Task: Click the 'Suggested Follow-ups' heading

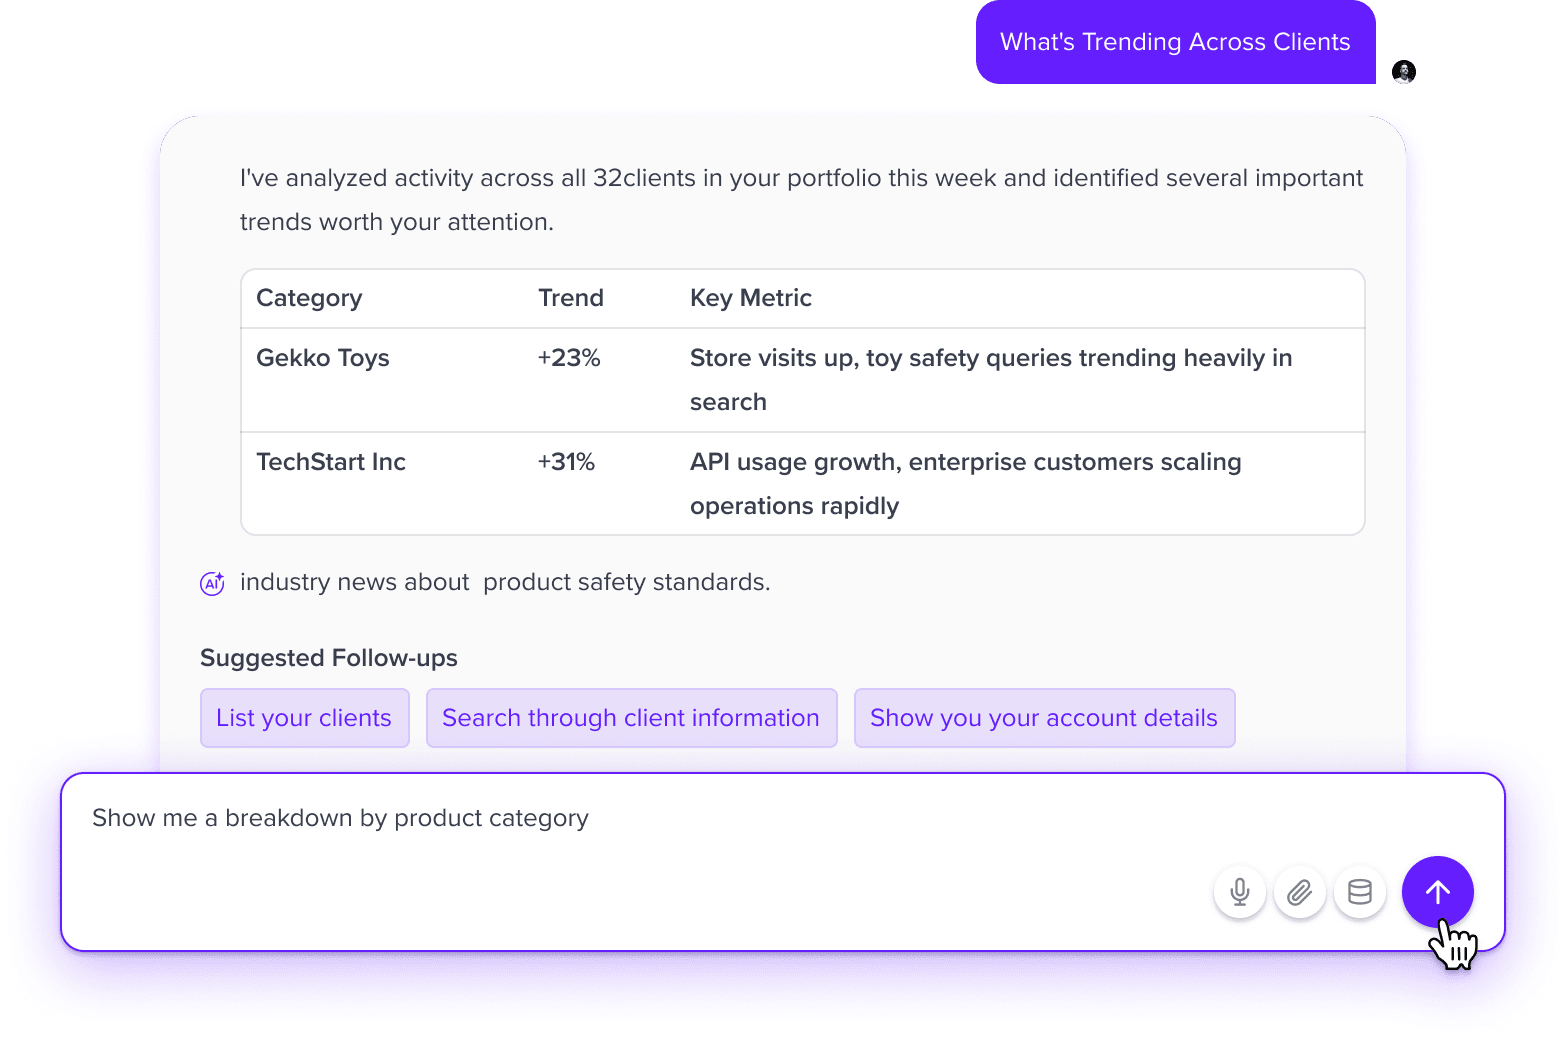Action: coord(328,657)
